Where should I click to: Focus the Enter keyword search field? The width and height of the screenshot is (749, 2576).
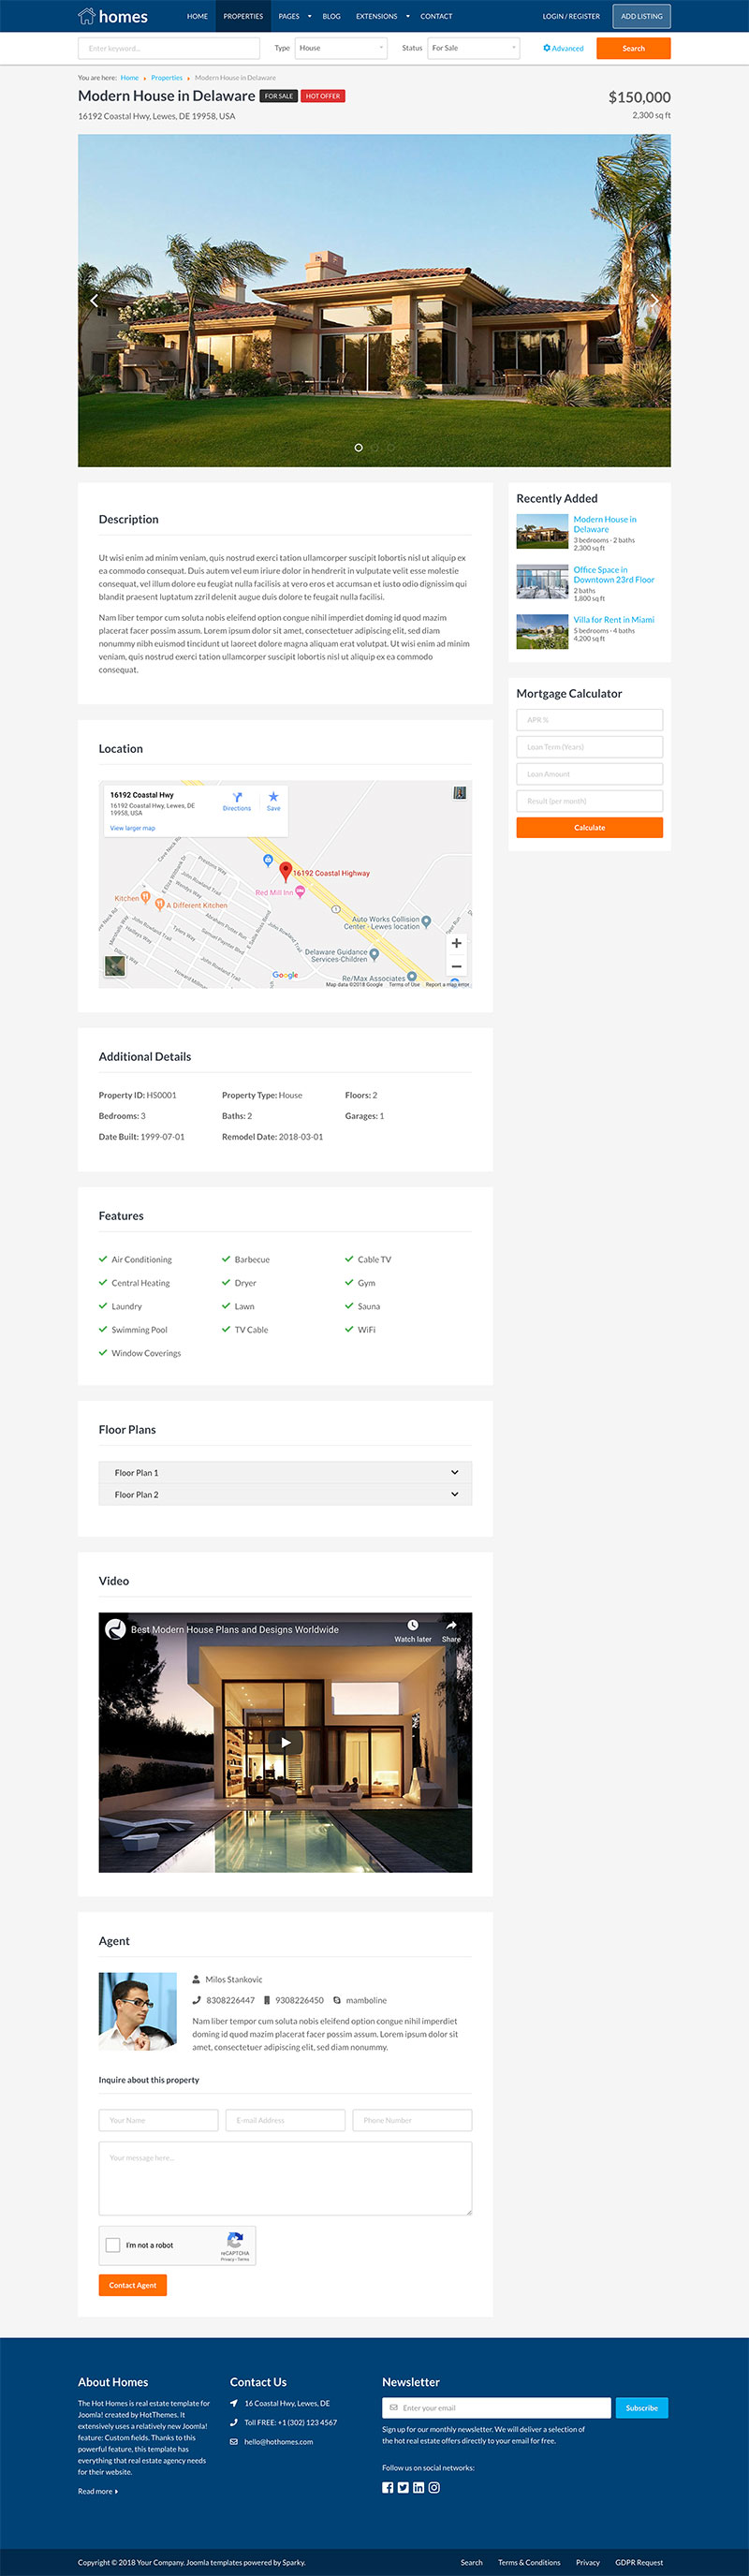click(x=169, y=48)
